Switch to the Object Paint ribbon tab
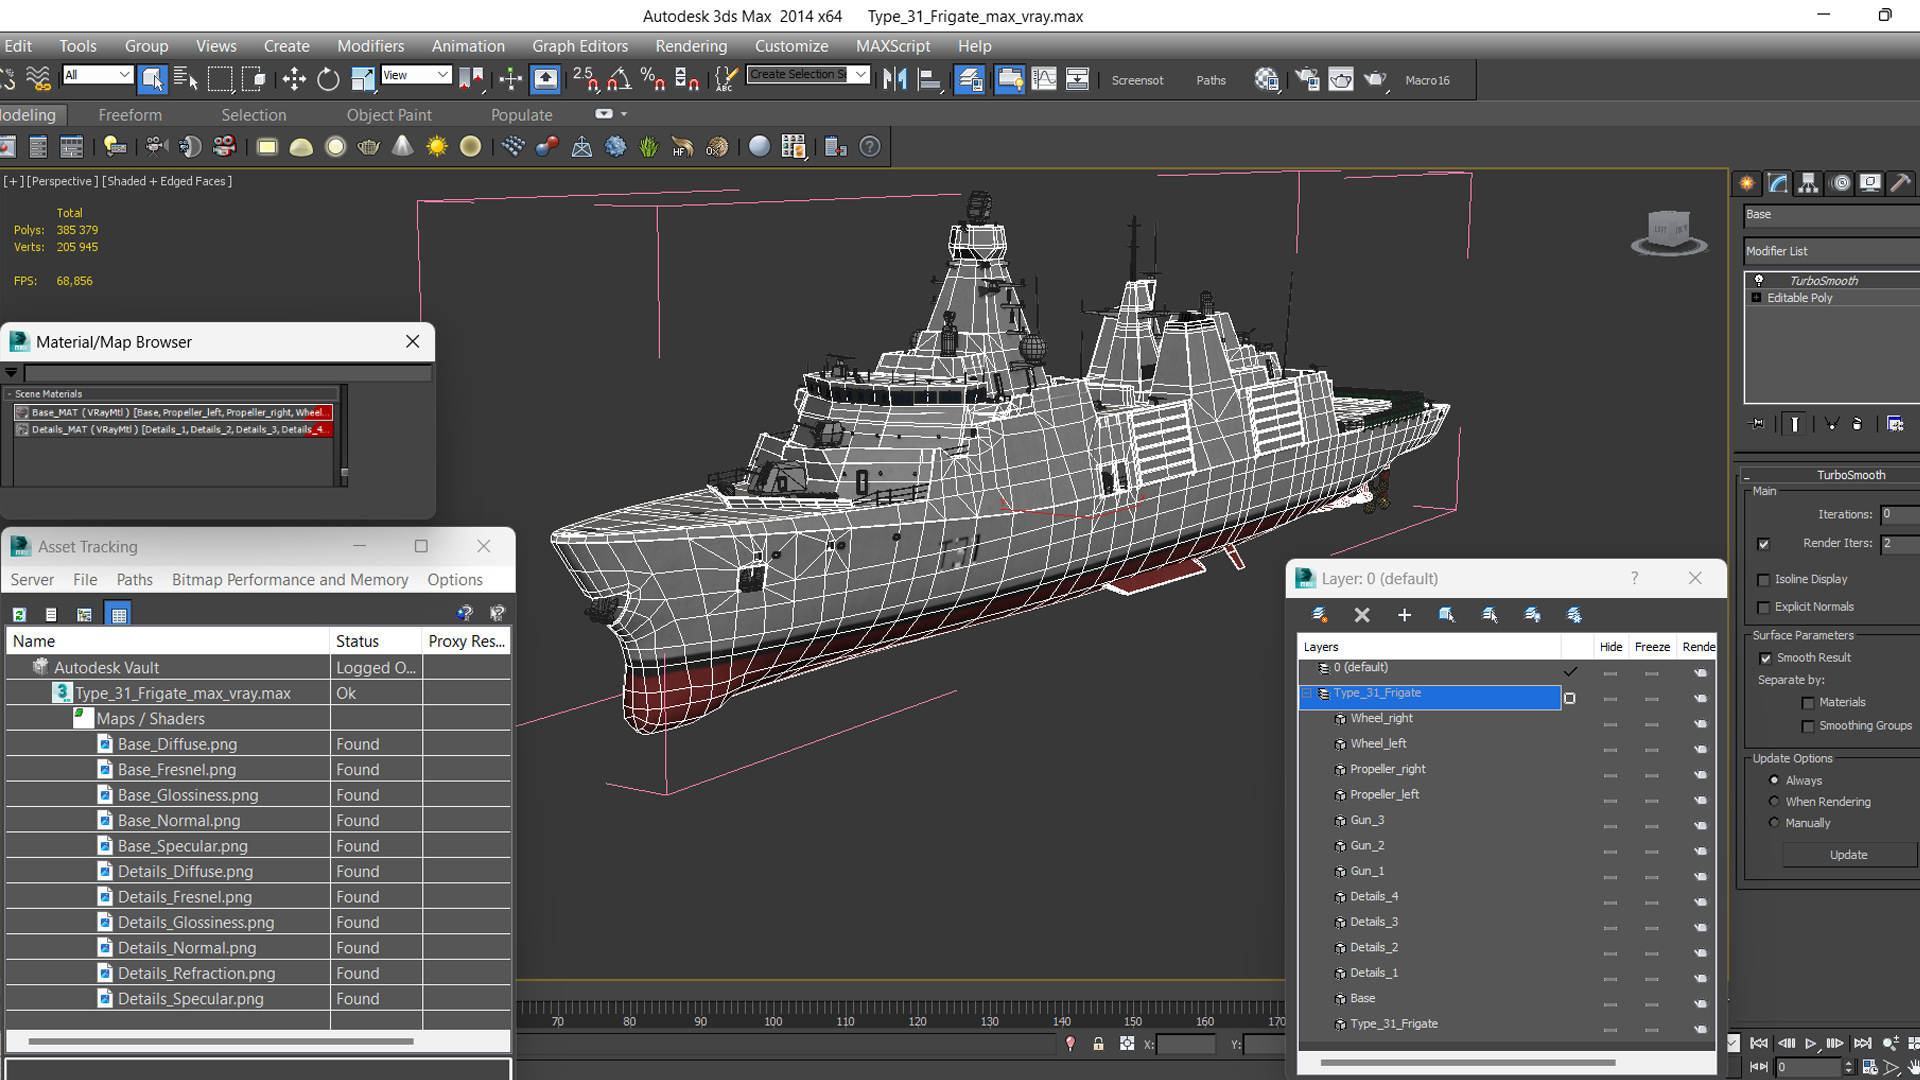This screenshot has height=1080, width=1920. 389,115
